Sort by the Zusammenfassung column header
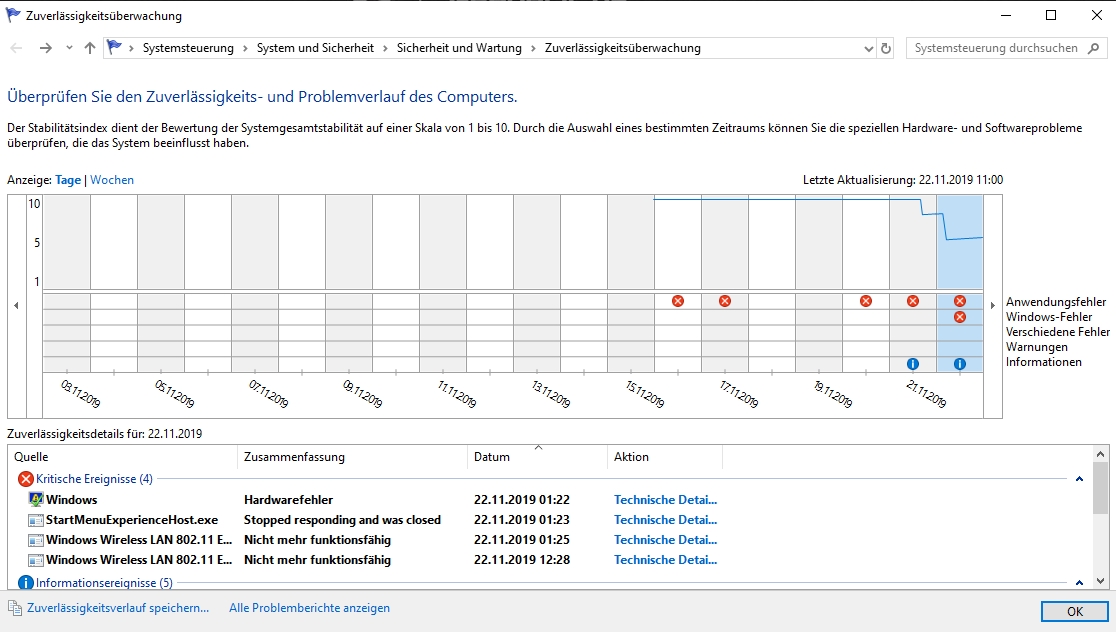The width and height of the screenshot is (1116, 632). click(x=352, y=457)
